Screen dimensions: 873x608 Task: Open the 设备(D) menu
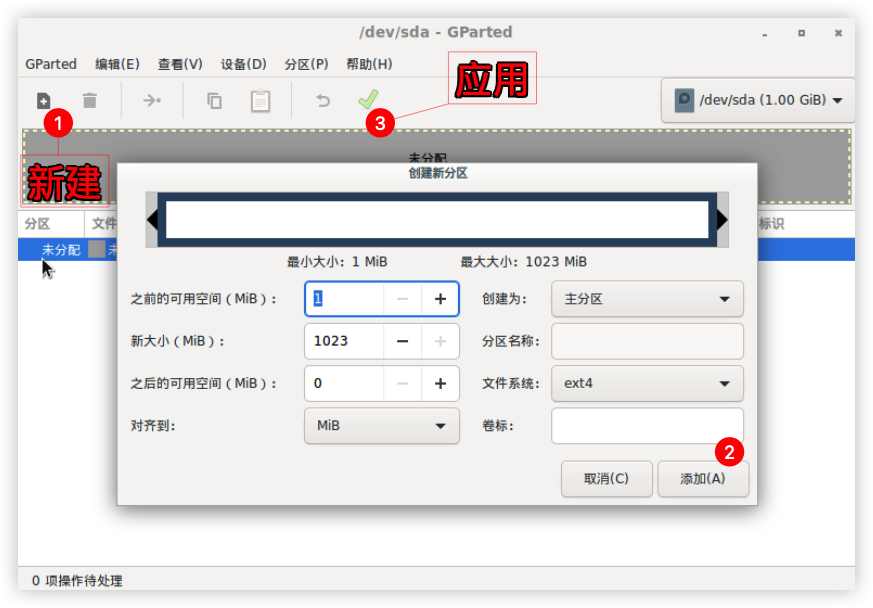tap(243, 64)
